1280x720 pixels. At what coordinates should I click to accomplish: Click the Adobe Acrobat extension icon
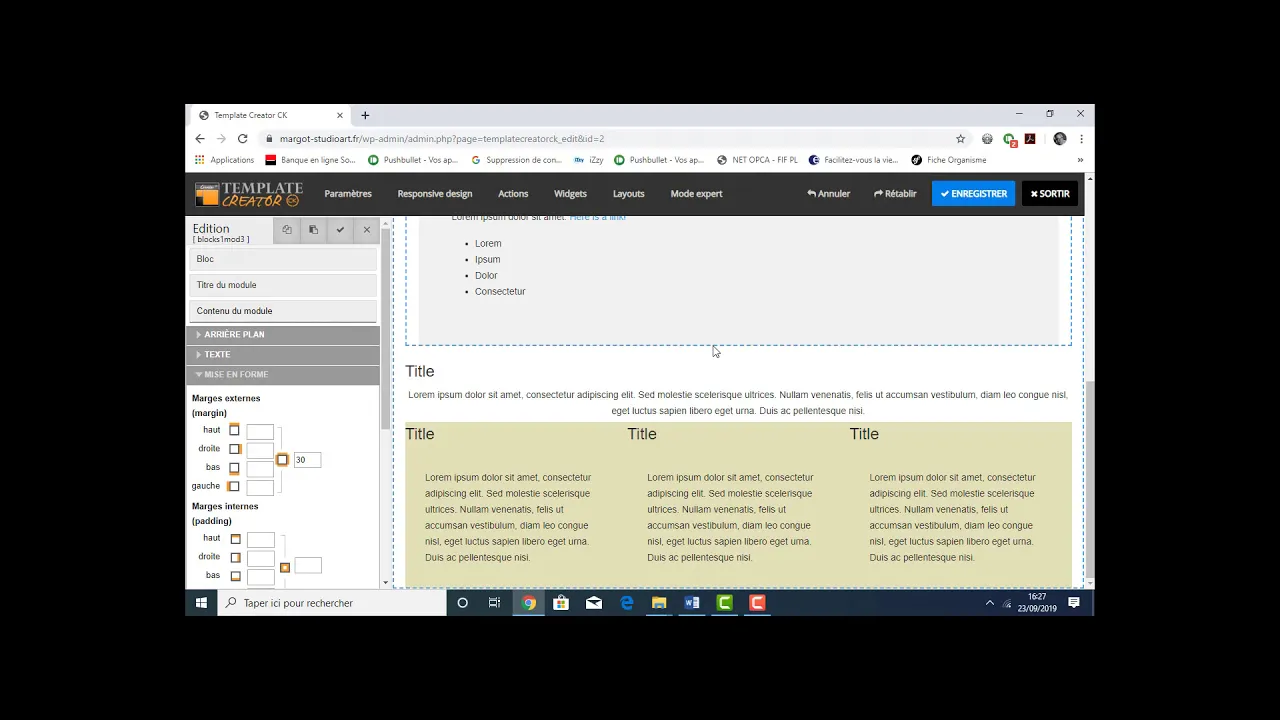pyautogui.click(x=1030, y=139)
